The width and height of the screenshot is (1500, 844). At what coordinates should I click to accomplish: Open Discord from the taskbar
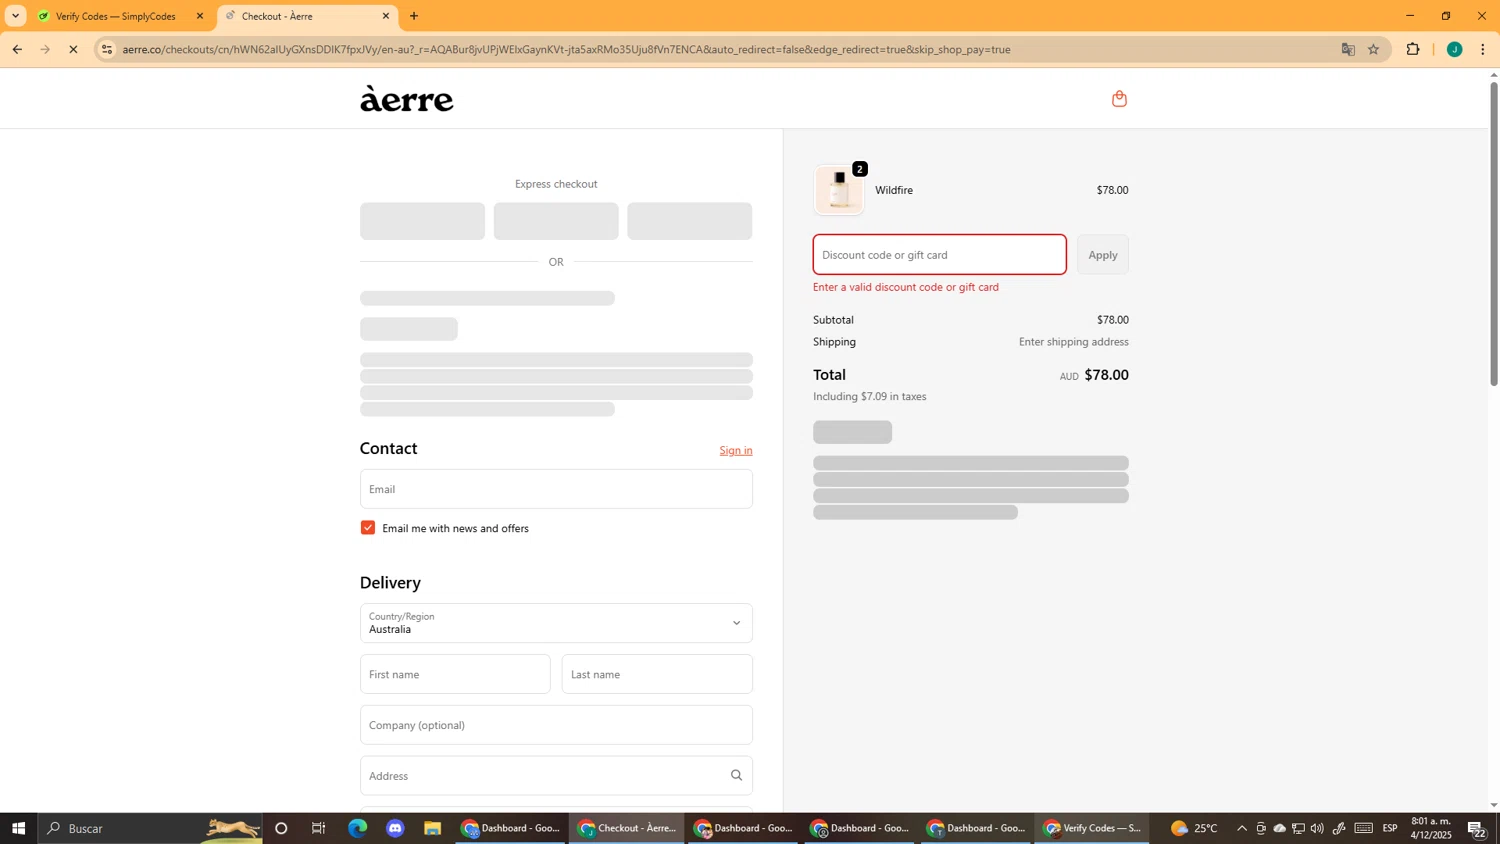tap(395, 828)
